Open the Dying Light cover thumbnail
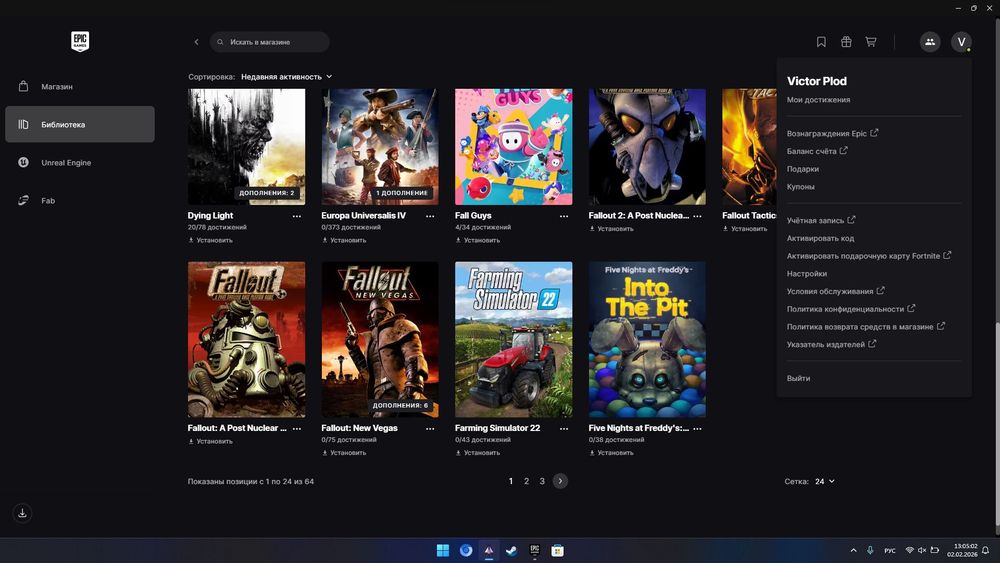 pyautogui.click(x=246, y=147)
